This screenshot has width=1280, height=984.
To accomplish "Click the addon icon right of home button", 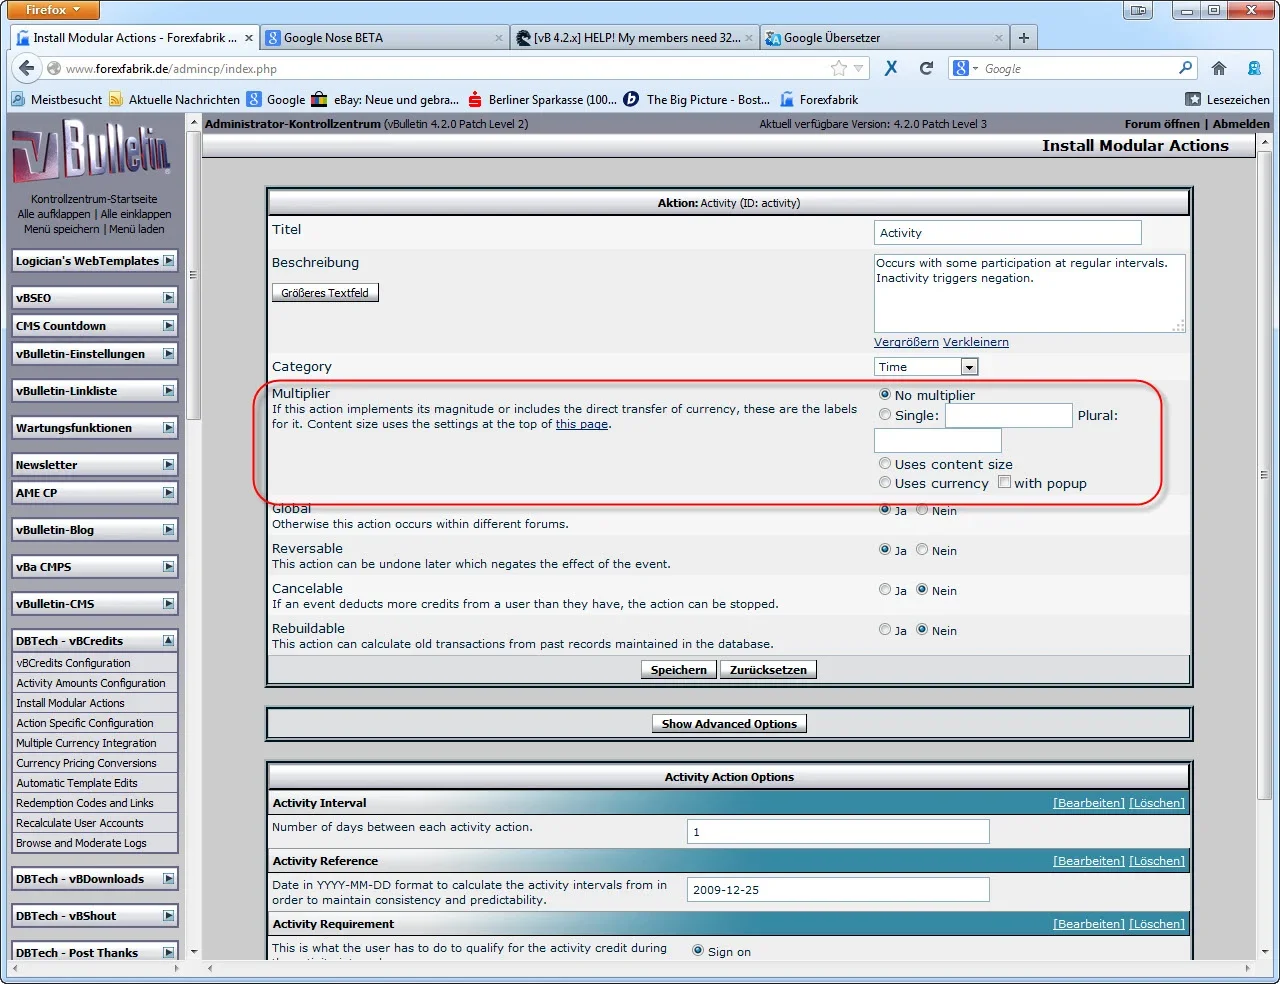I will pyautogui.click(x=1254, y=68).
